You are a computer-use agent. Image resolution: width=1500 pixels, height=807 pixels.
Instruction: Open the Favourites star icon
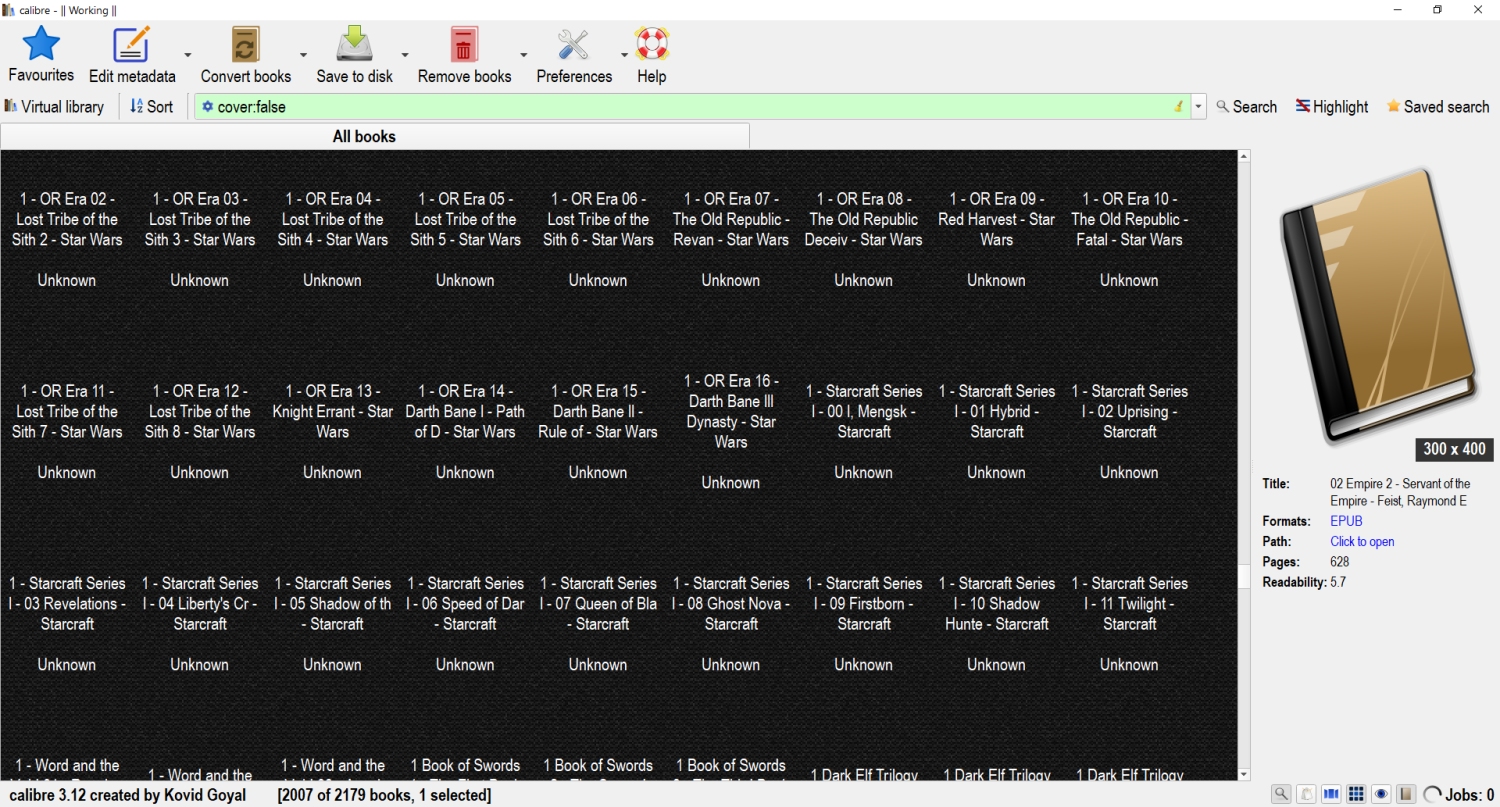pyautogui.click(x=41, y=44)
